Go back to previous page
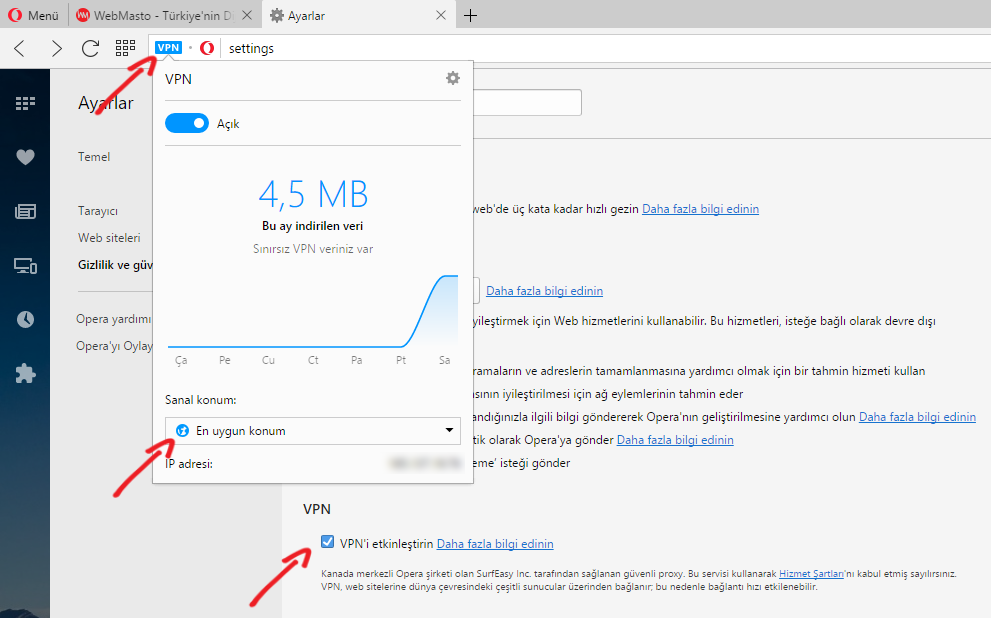The image size is (991, 618). (x=20, y=48)
